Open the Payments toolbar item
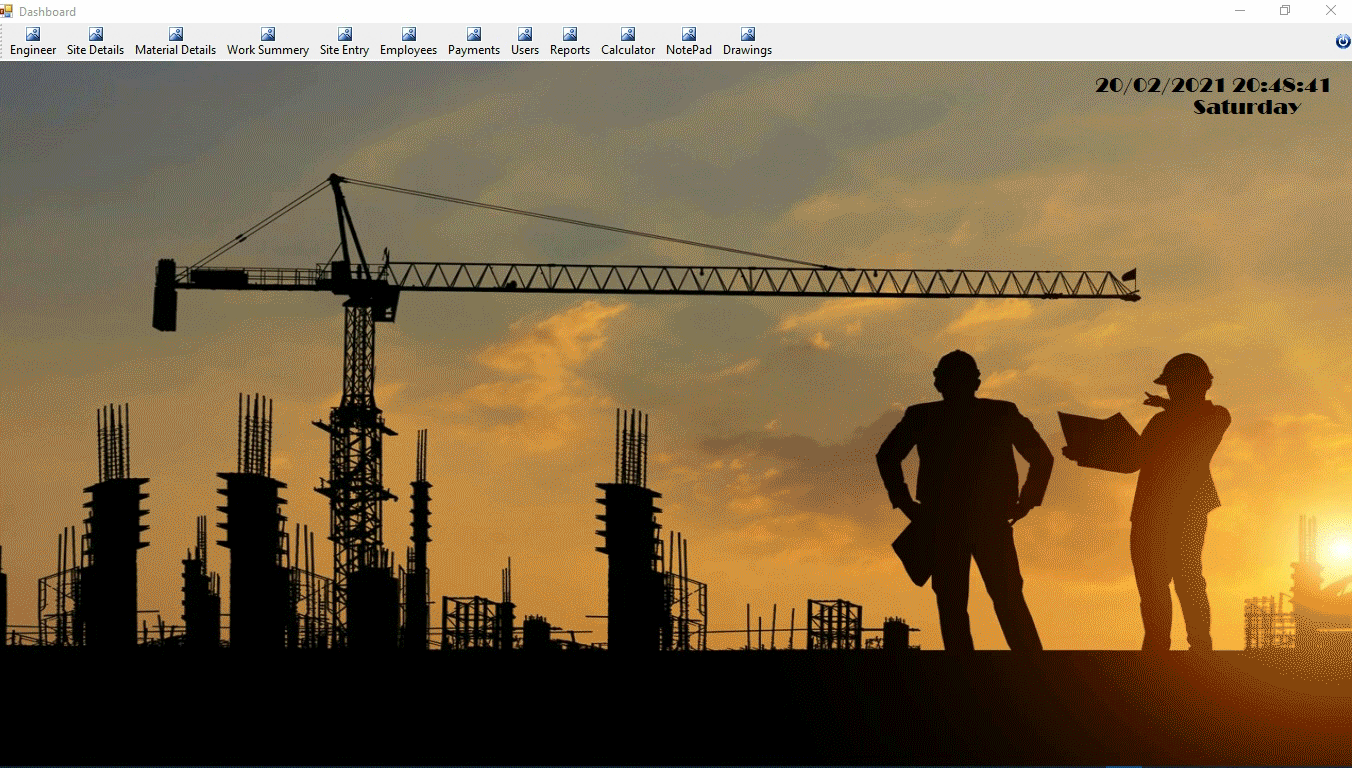The image size is (1352, 768). [x=474, y=42]
